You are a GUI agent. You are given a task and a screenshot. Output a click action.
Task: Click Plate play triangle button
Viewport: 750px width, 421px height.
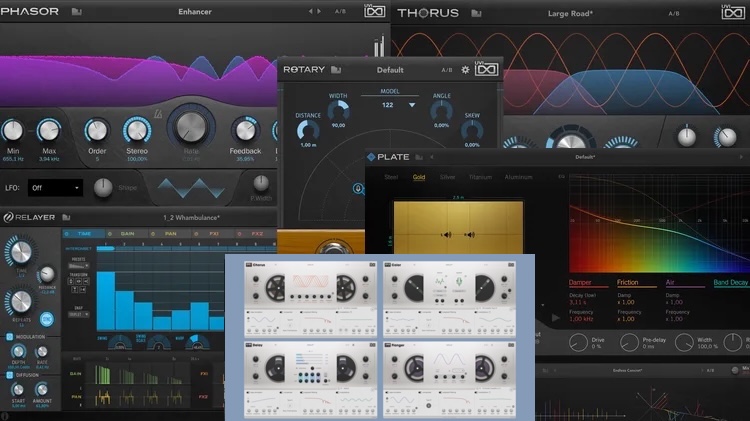click(x=555, y=318)
